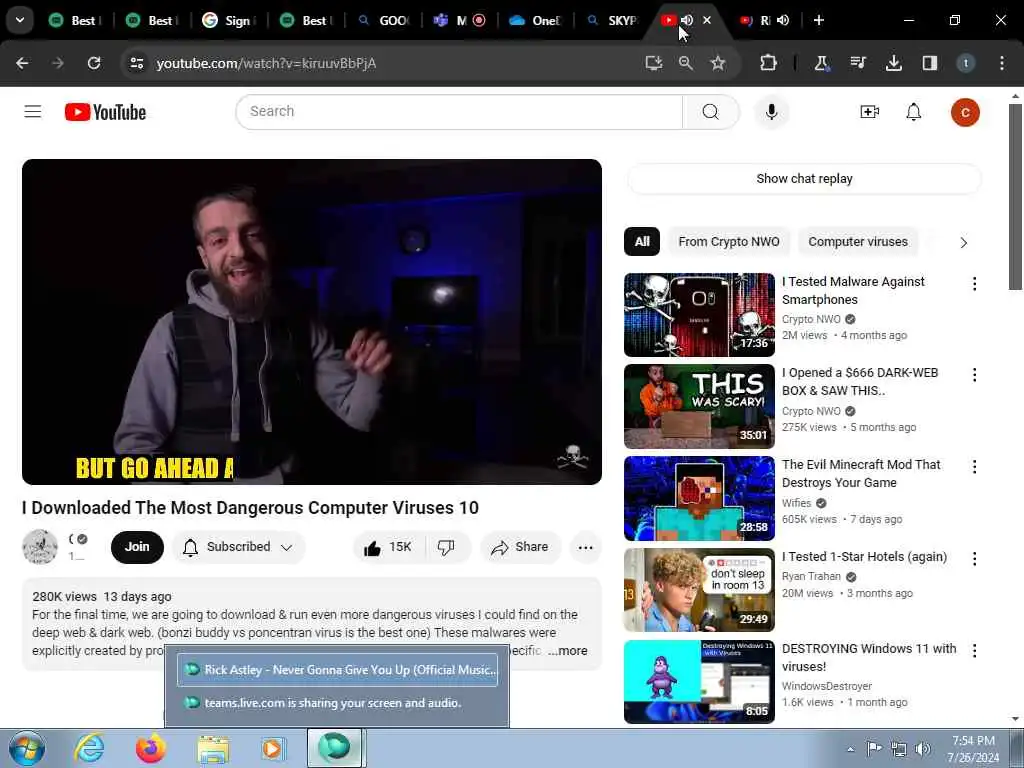Open the Minecraft mod 28:58 thumbnail
The image size is (1024, 768).
coord(699,498)
